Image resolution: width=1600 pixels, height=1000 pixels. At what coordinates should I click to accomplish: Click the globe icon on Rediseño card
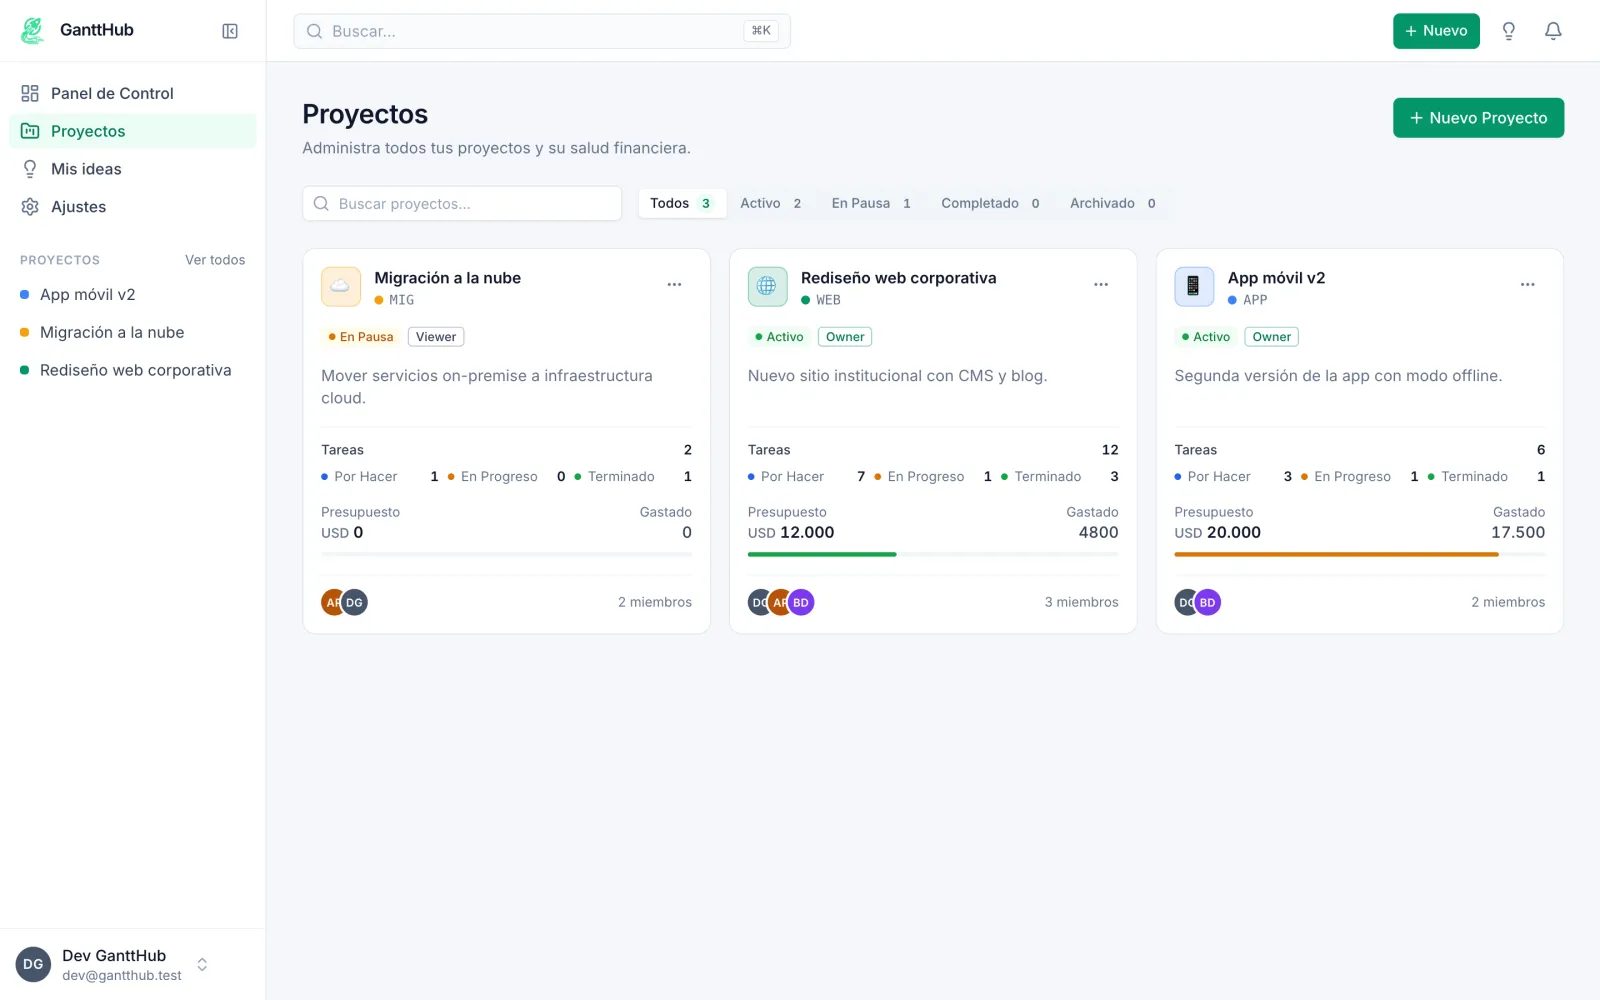[767, 287]
